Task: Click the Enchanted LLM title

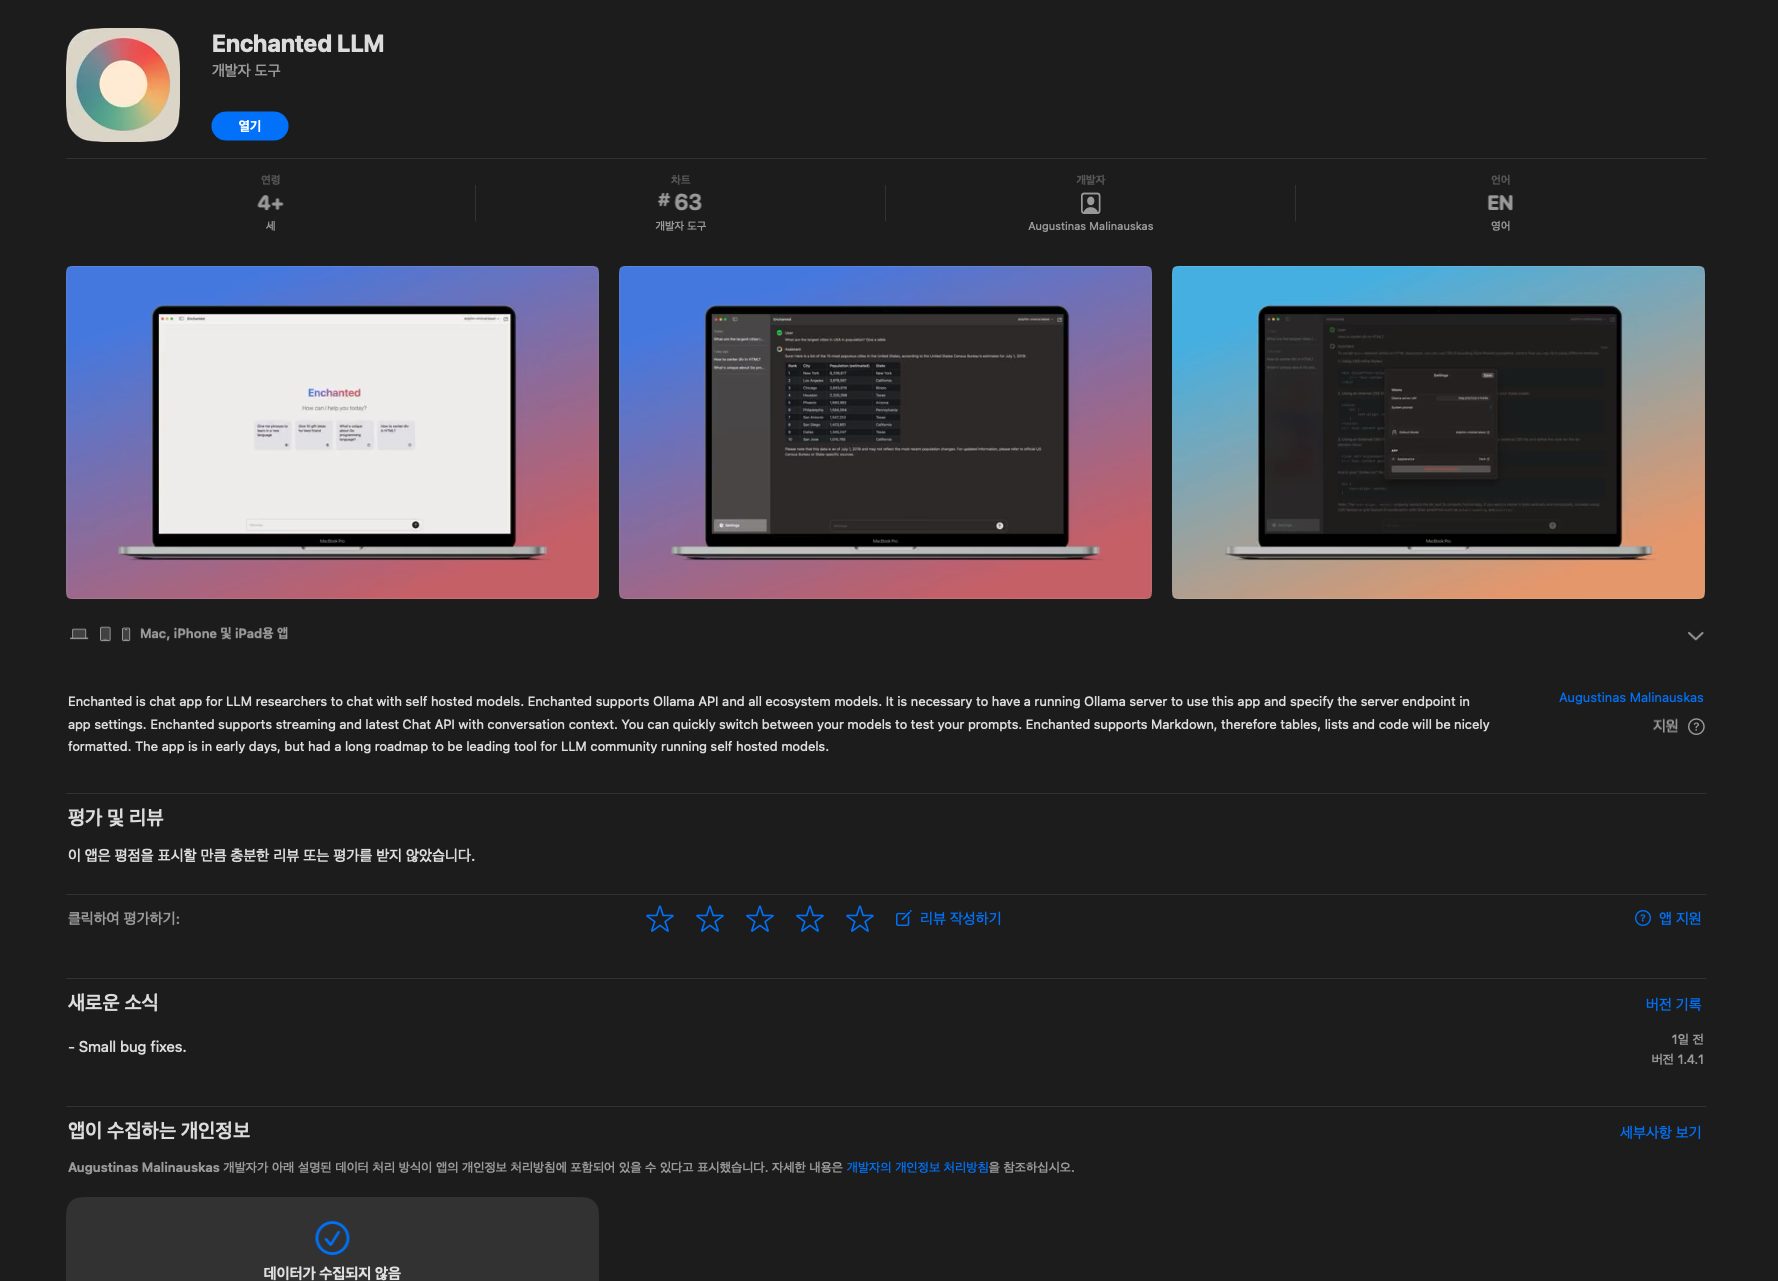Action: coord(298,44)
